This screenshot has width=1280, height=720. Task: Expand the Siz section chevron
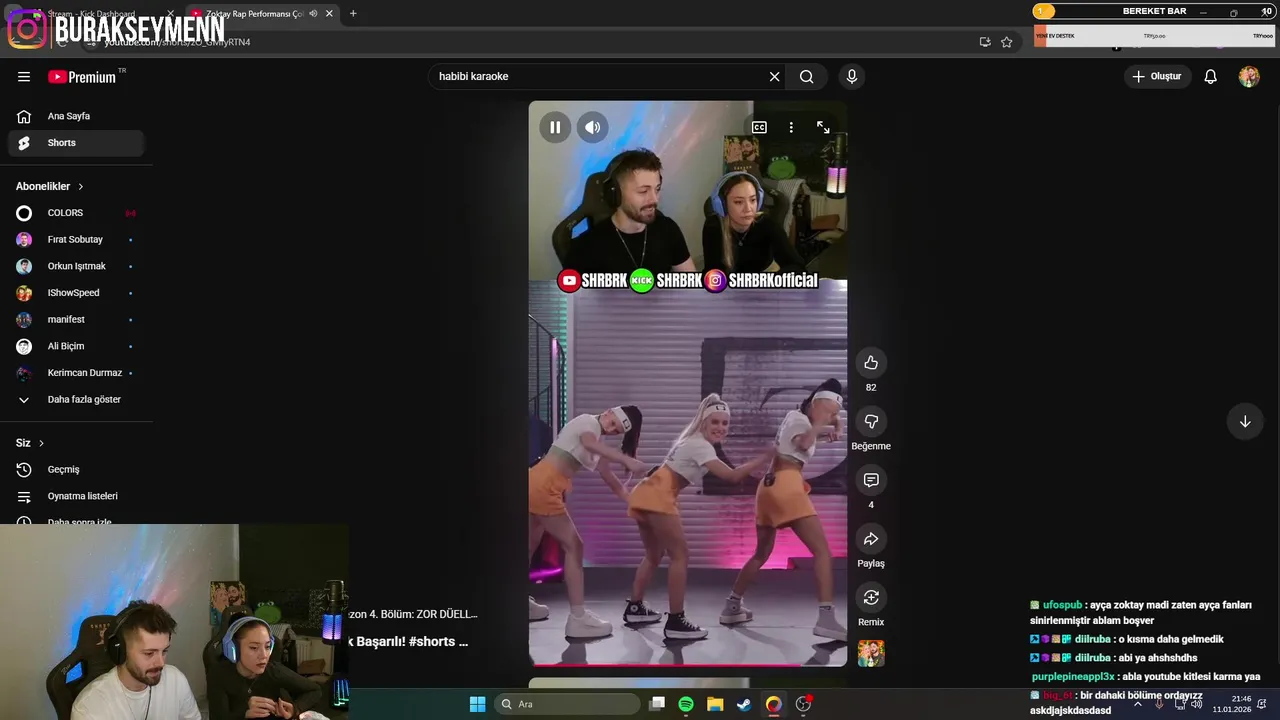[41, 443]
